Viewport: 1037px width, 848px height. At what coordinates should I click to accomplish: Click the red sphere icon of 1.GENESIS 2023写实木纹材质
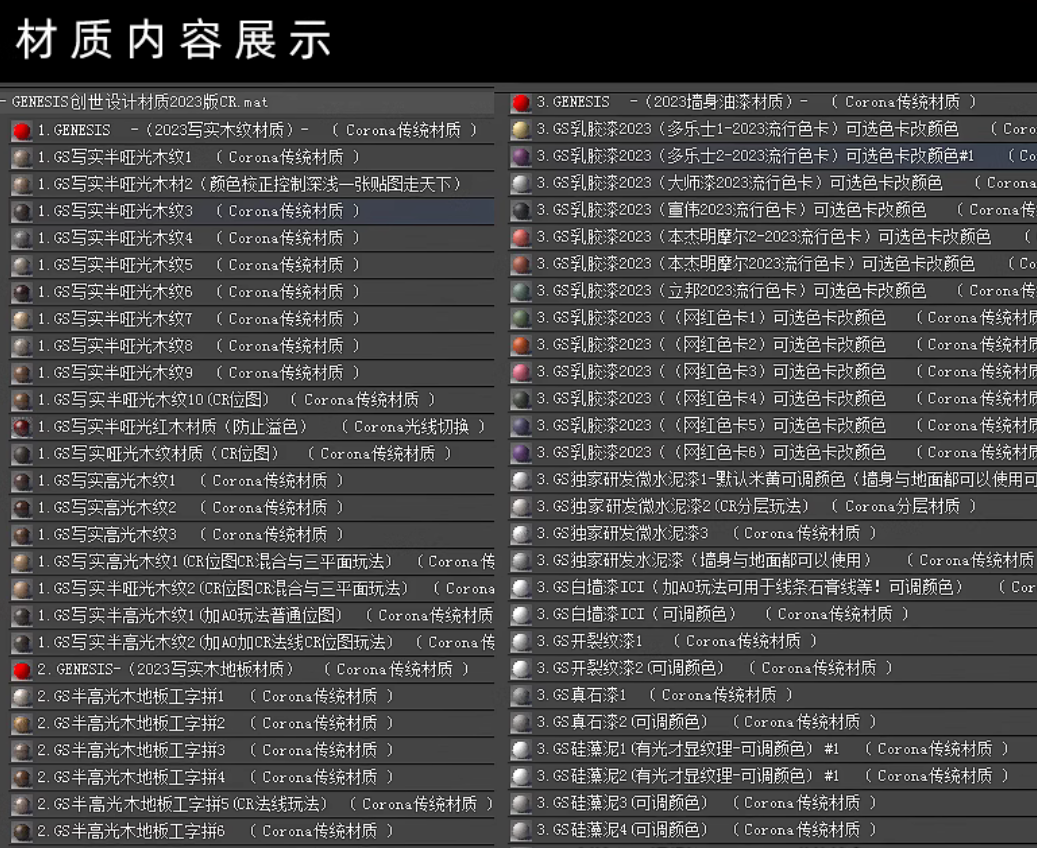tap(22, 131)
